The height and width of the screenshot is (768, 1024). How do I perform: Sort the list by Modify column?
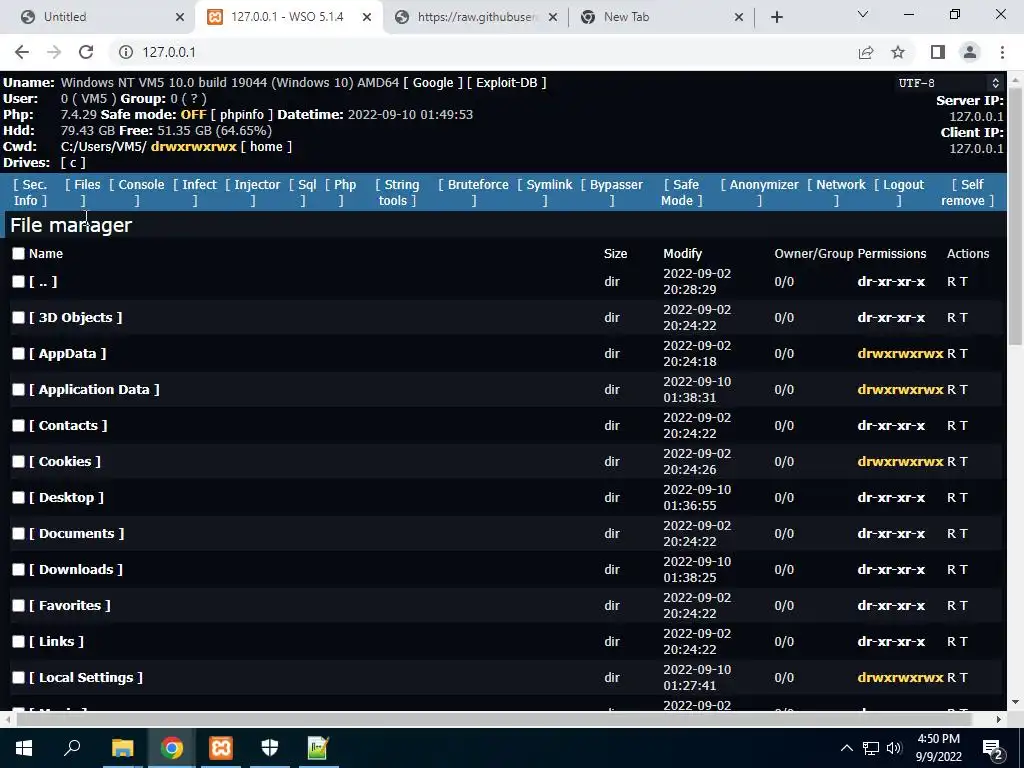coord(682,253)
